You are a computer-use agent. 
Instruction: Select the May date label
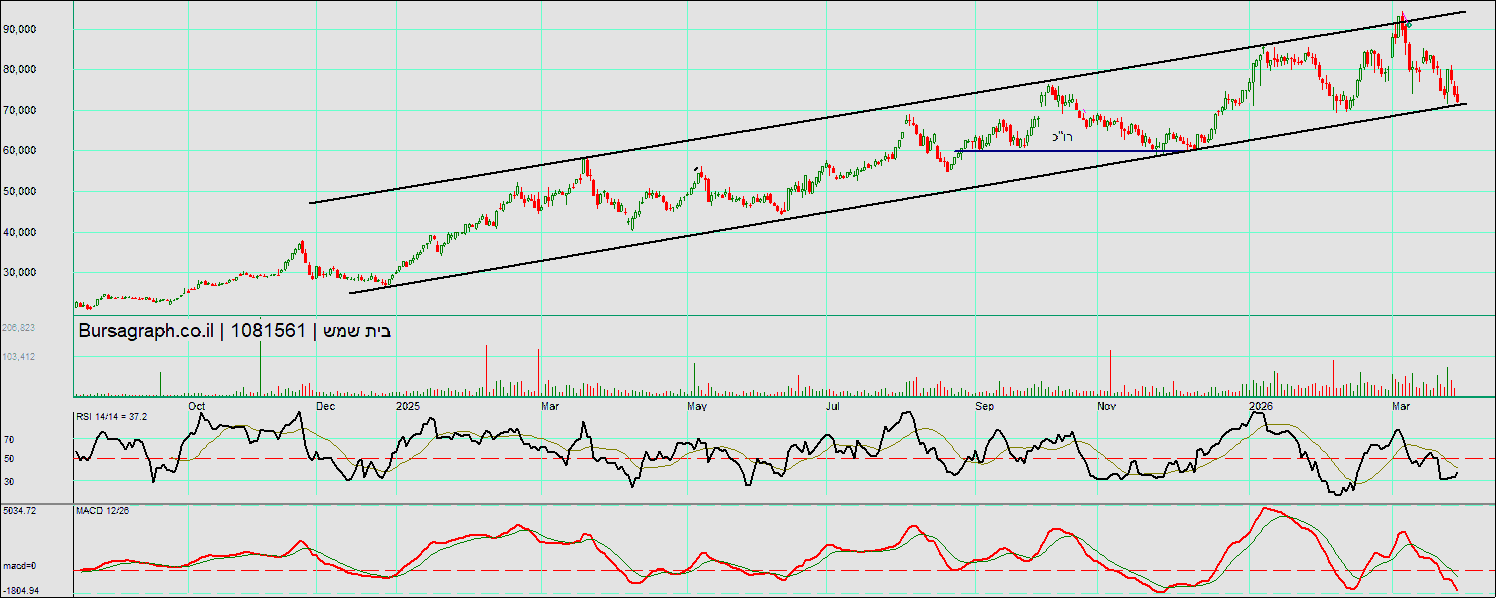(698, 406)
